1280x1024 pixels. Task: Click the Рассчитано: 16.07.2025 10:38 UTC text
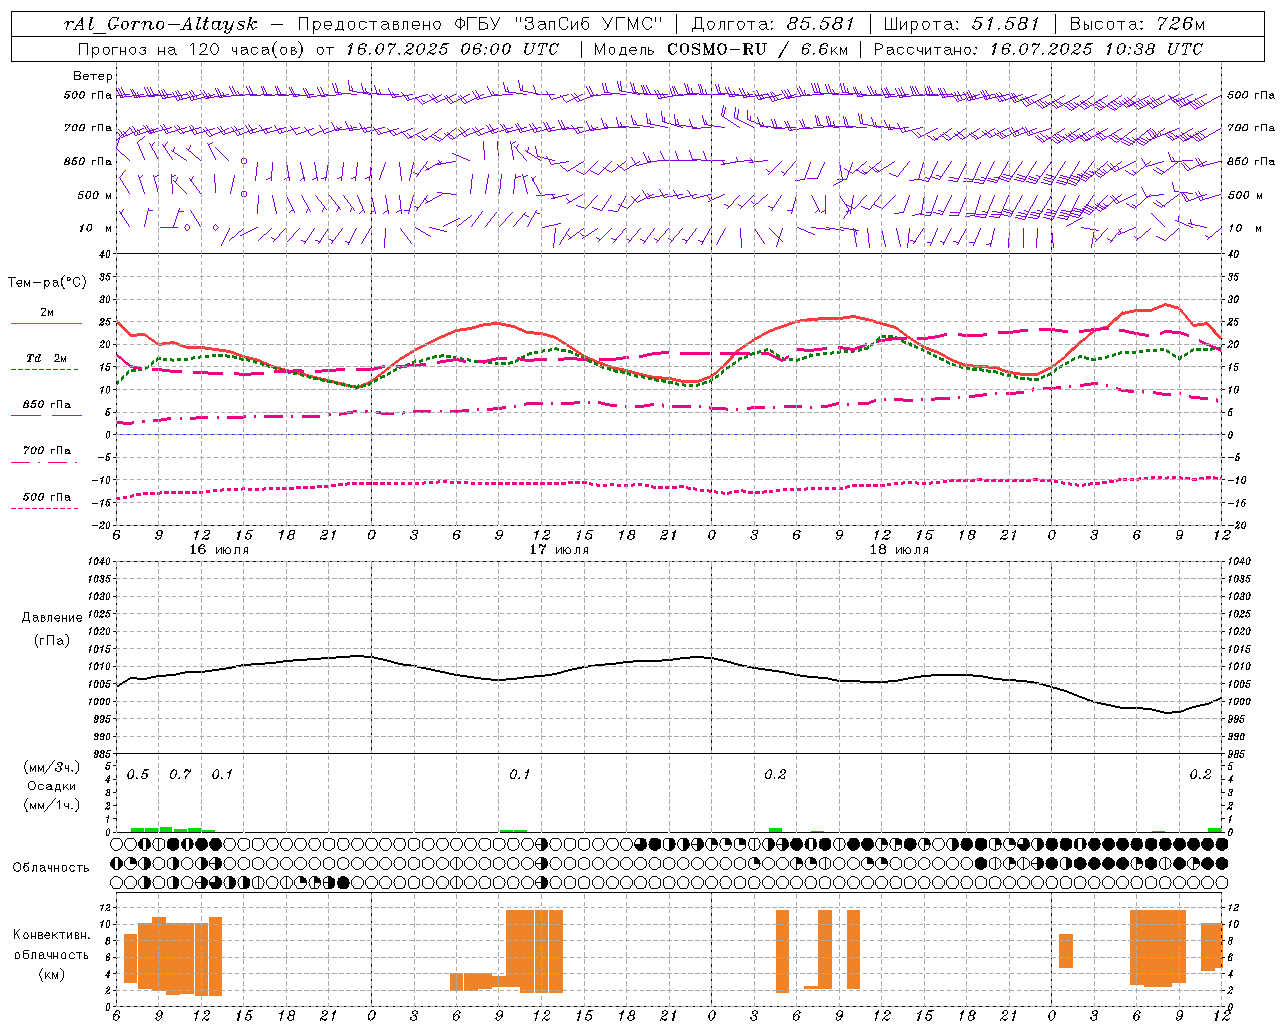pyautogui.click(x=1038, y=49)
